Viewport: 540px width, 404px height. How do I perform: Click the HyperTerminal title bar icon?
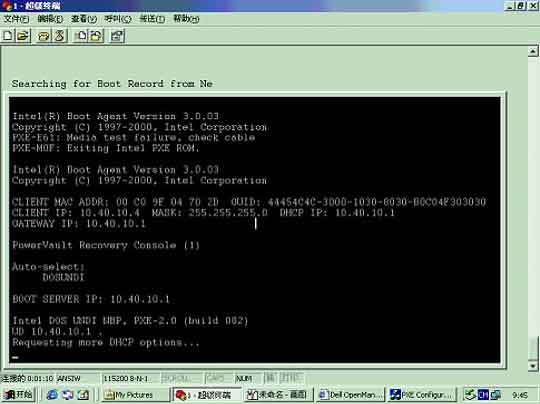(x=7, y=6)
